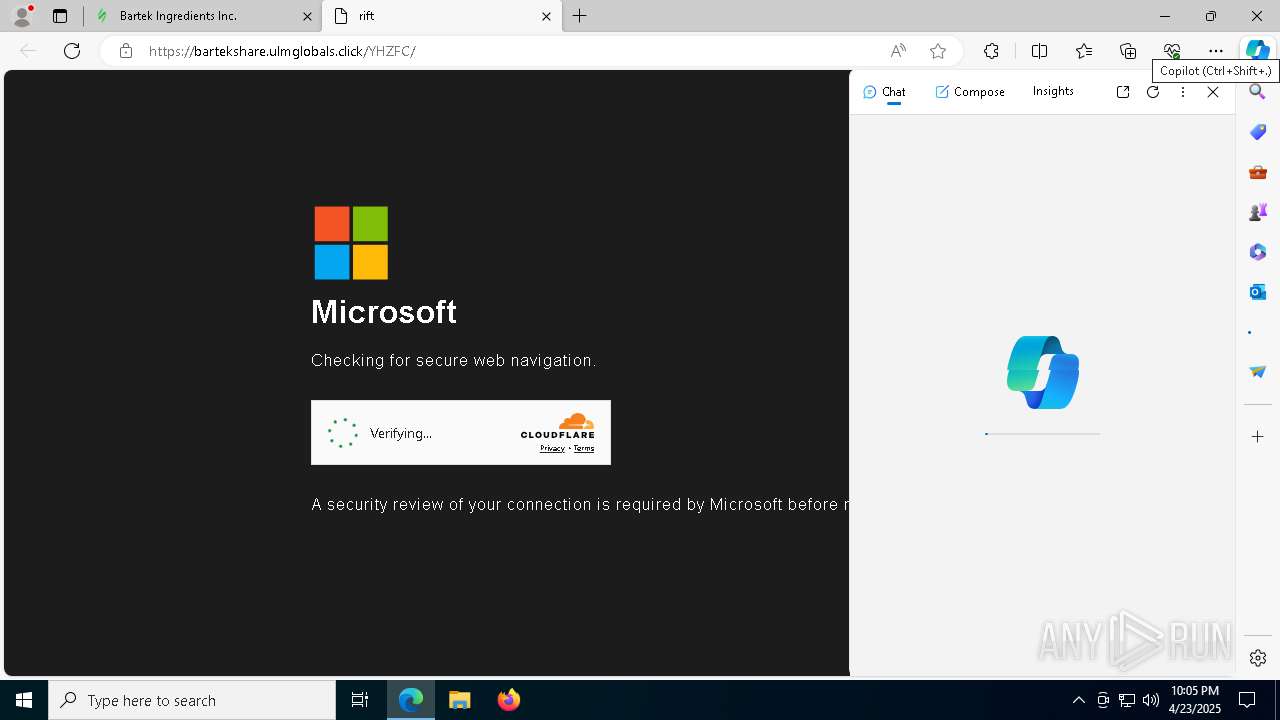
Task: Go back to previous page
Action: 28,51
